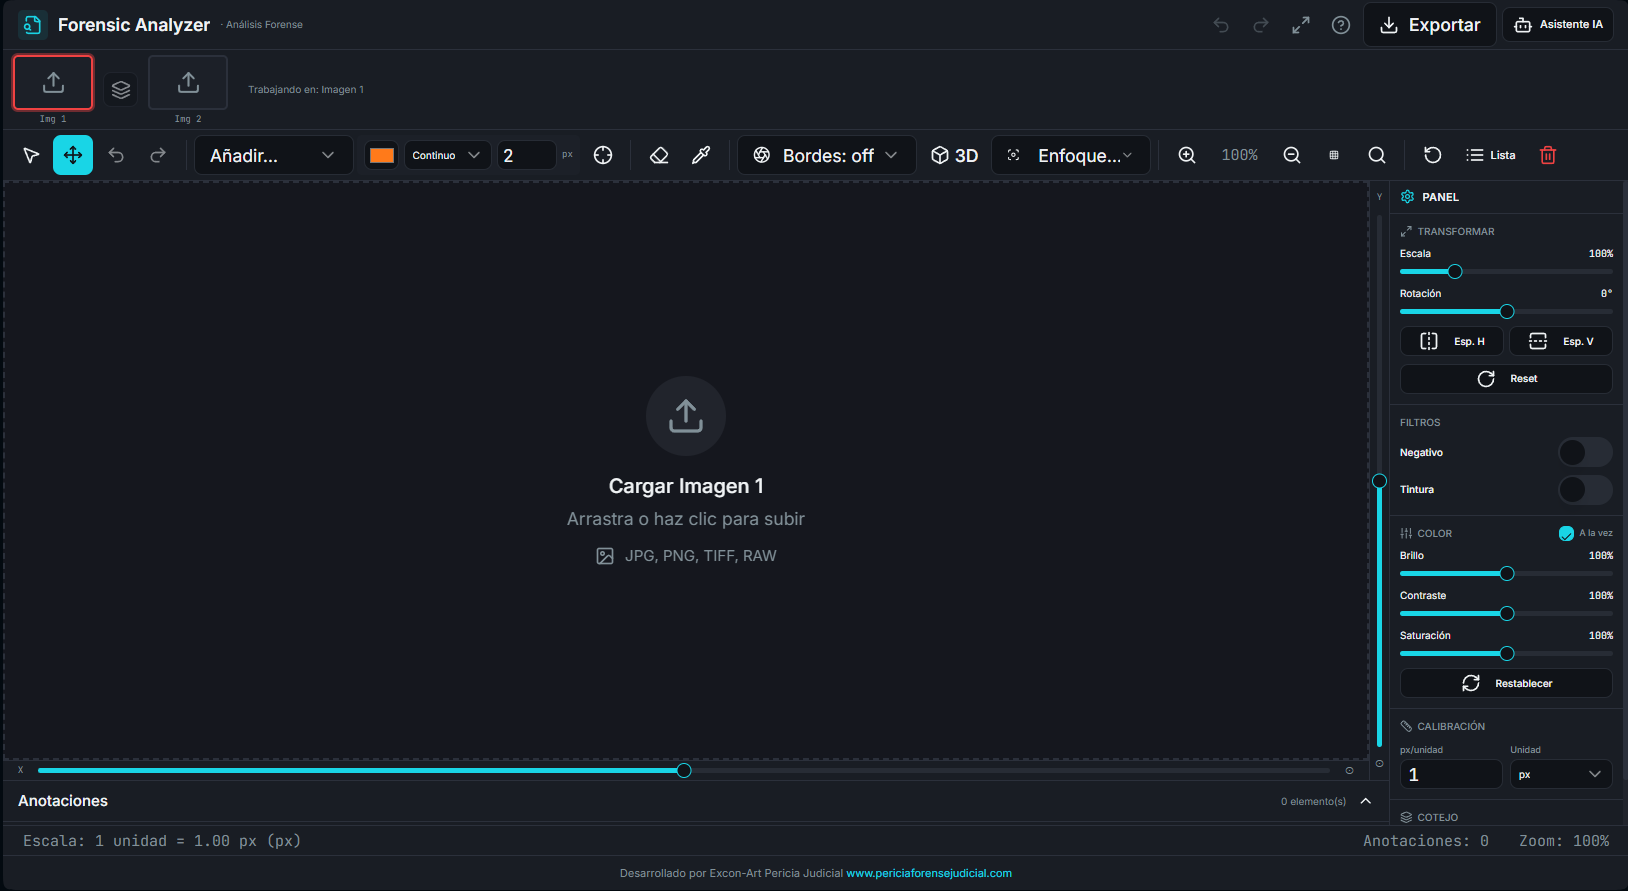
Task: Toggle the Tintura filter switch
Action: click(1585, 490)
